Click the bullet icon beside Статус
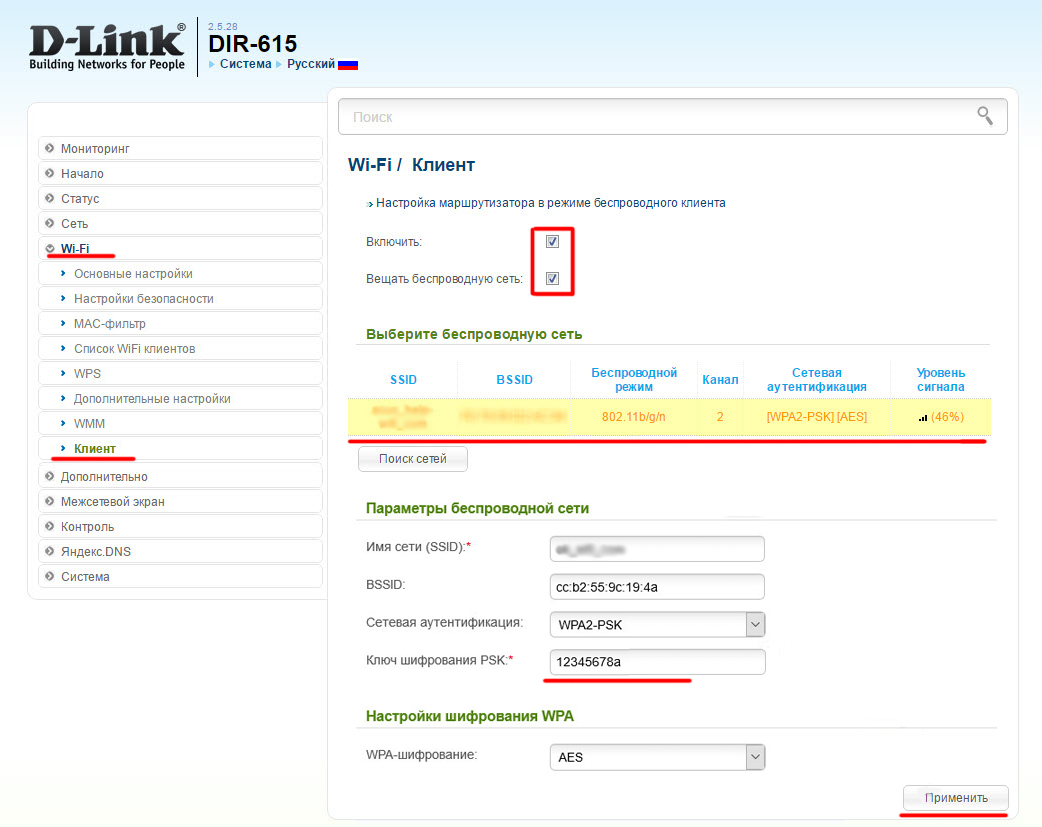Screen dimensions: 1042x827 tap(49, 198)
